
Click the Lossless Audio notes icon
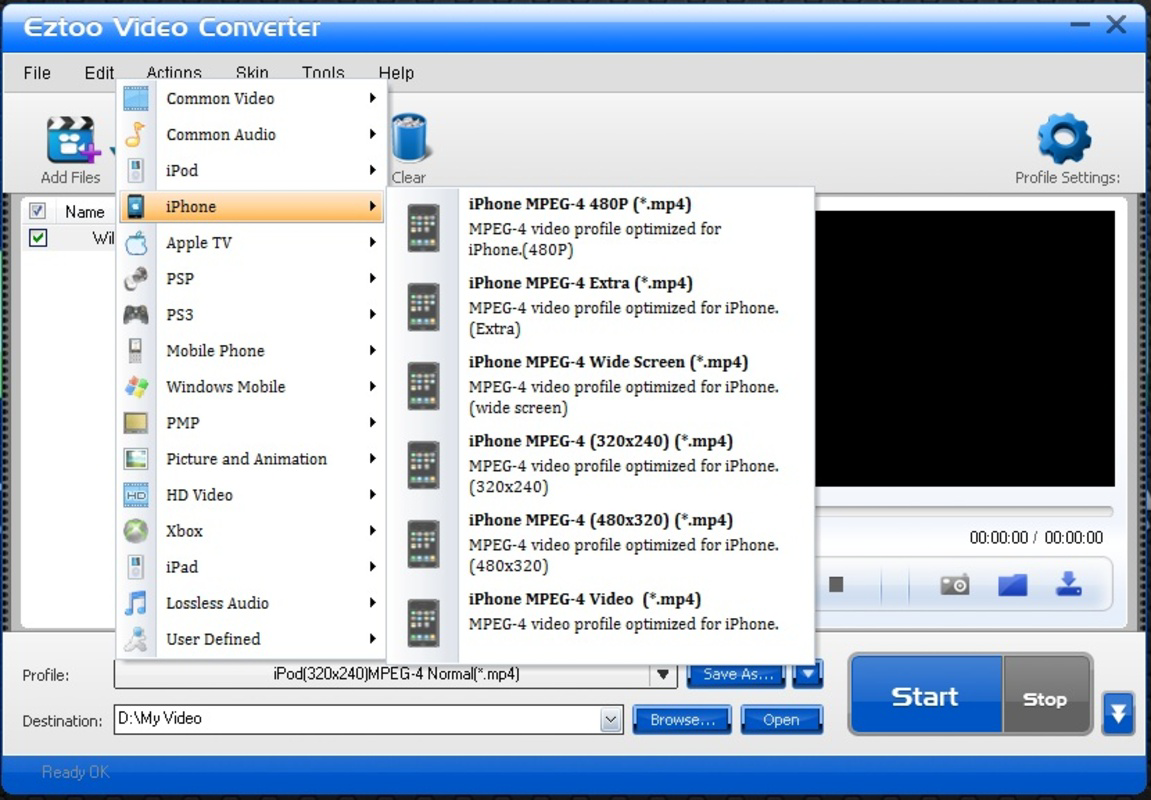[x=136, y=603]
